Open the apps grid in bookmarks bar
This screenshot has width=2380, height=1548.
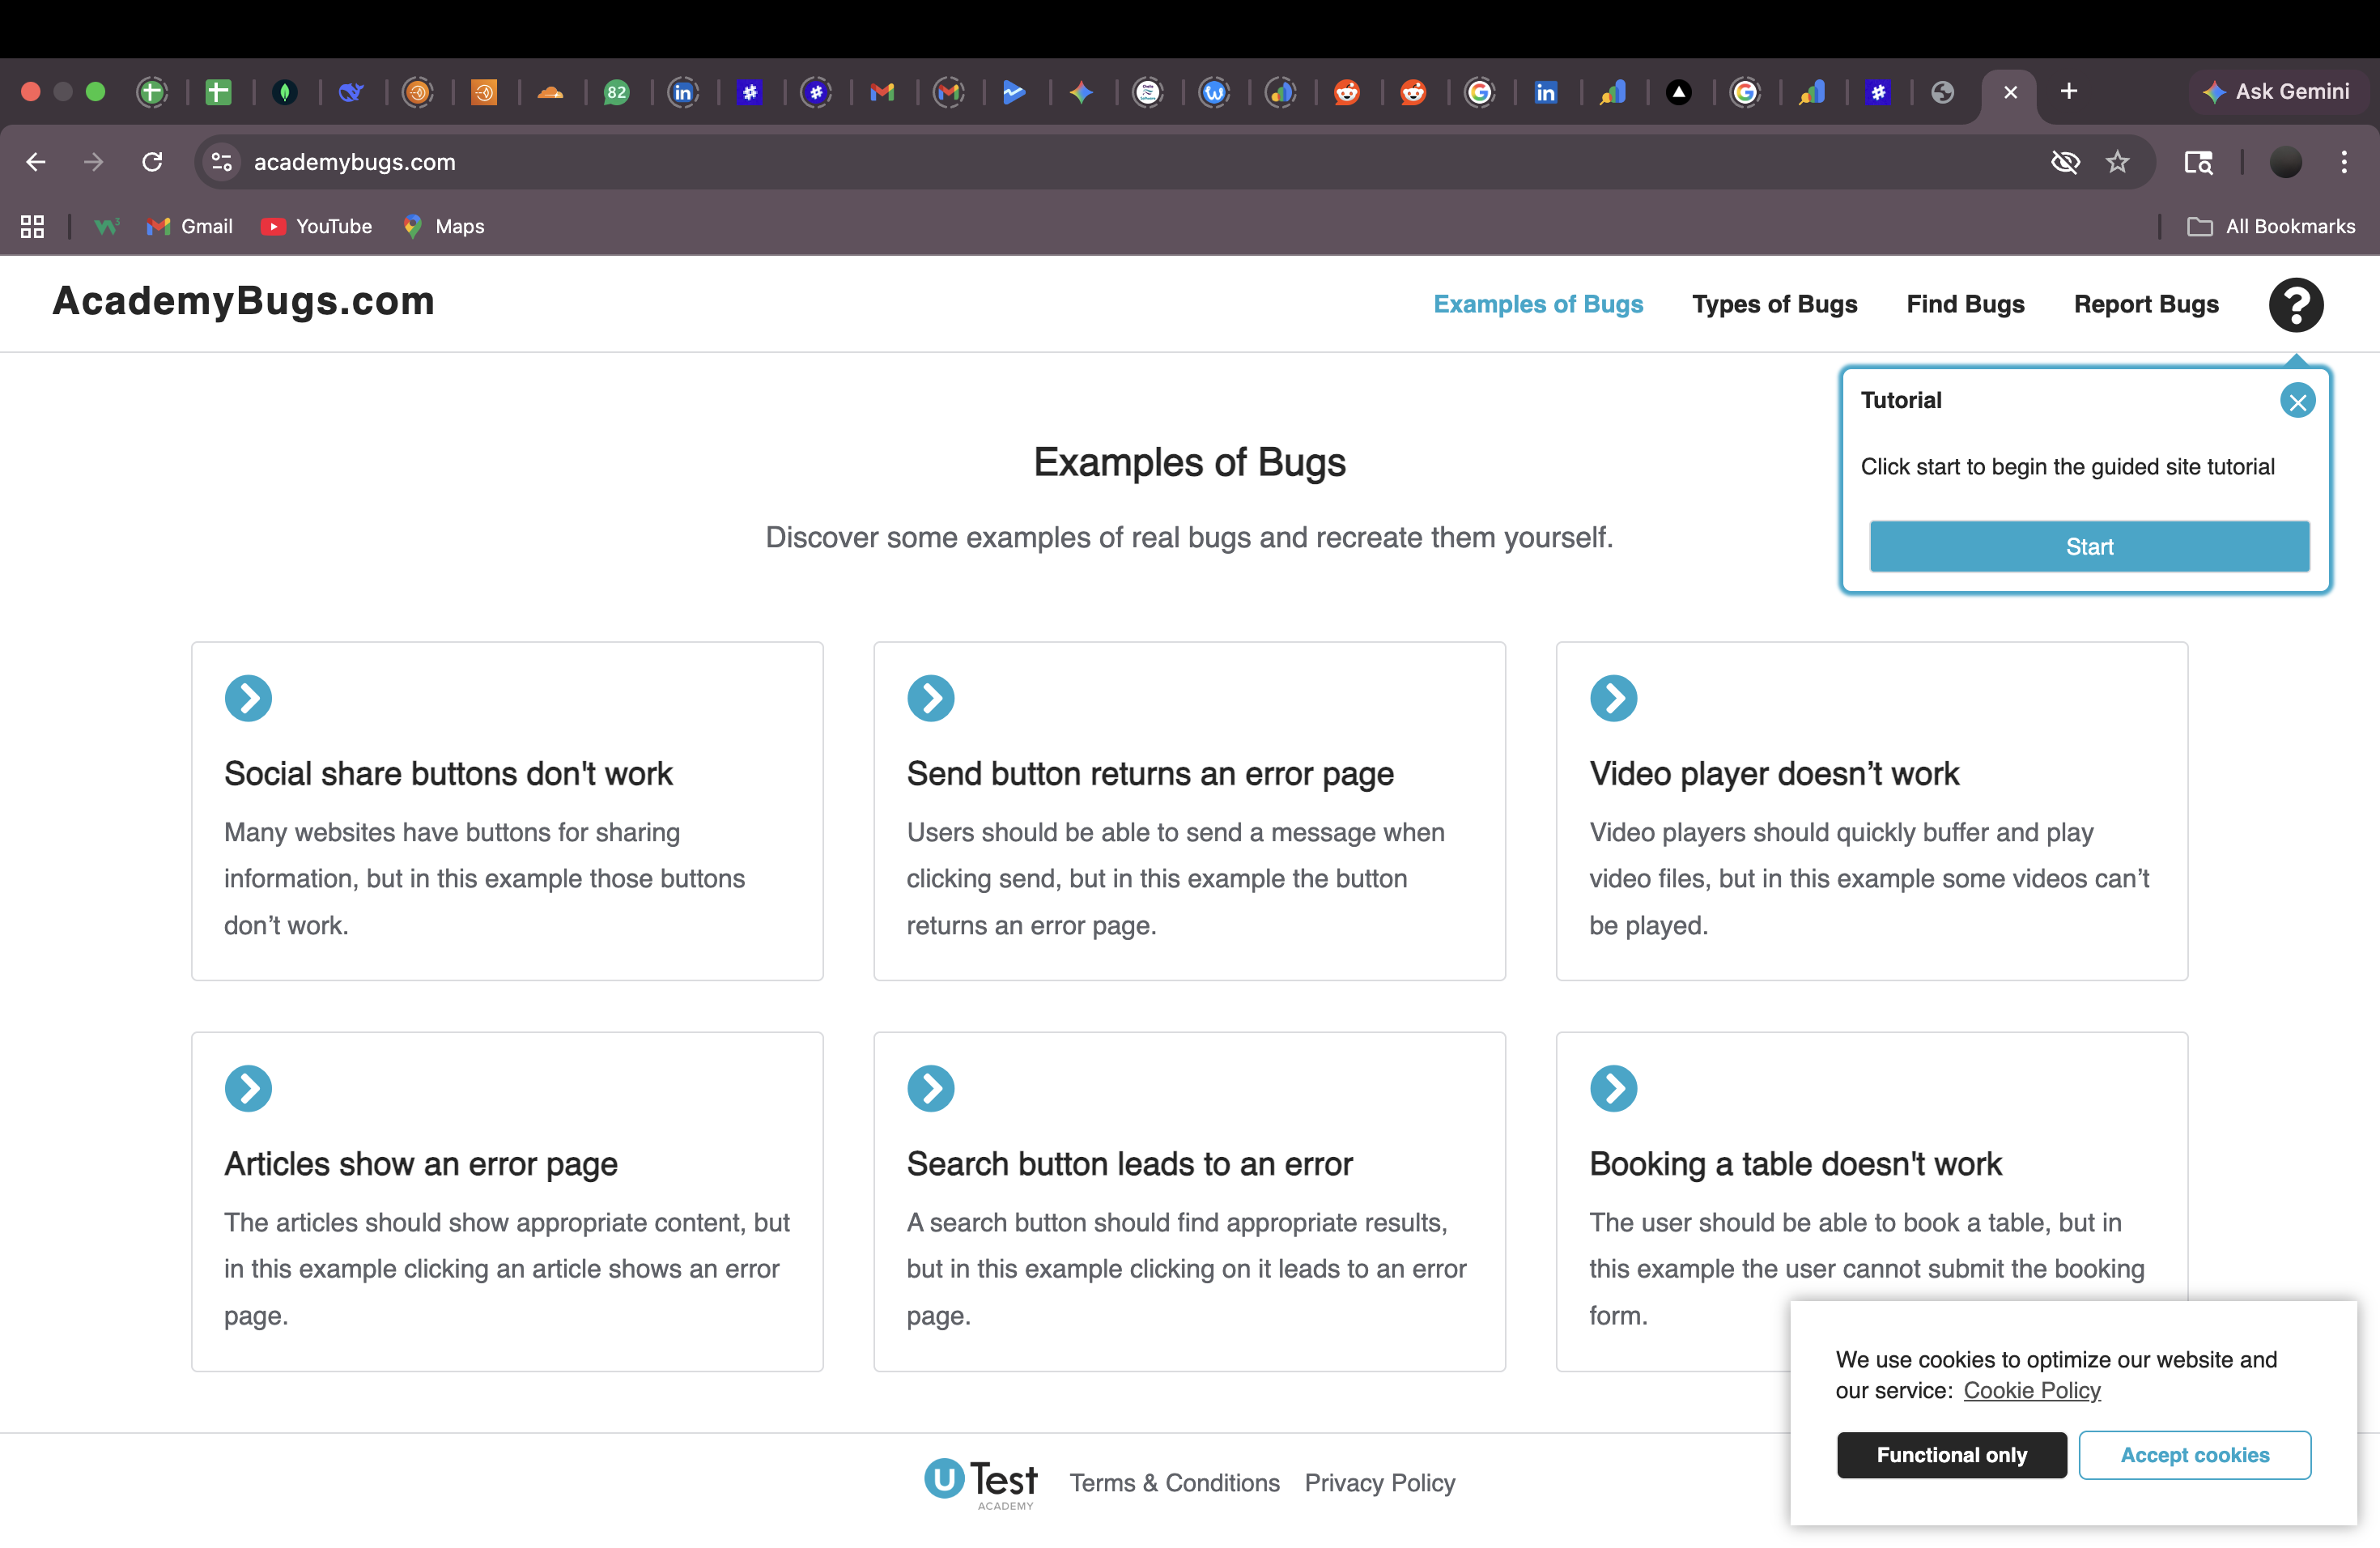coord(32,227)
